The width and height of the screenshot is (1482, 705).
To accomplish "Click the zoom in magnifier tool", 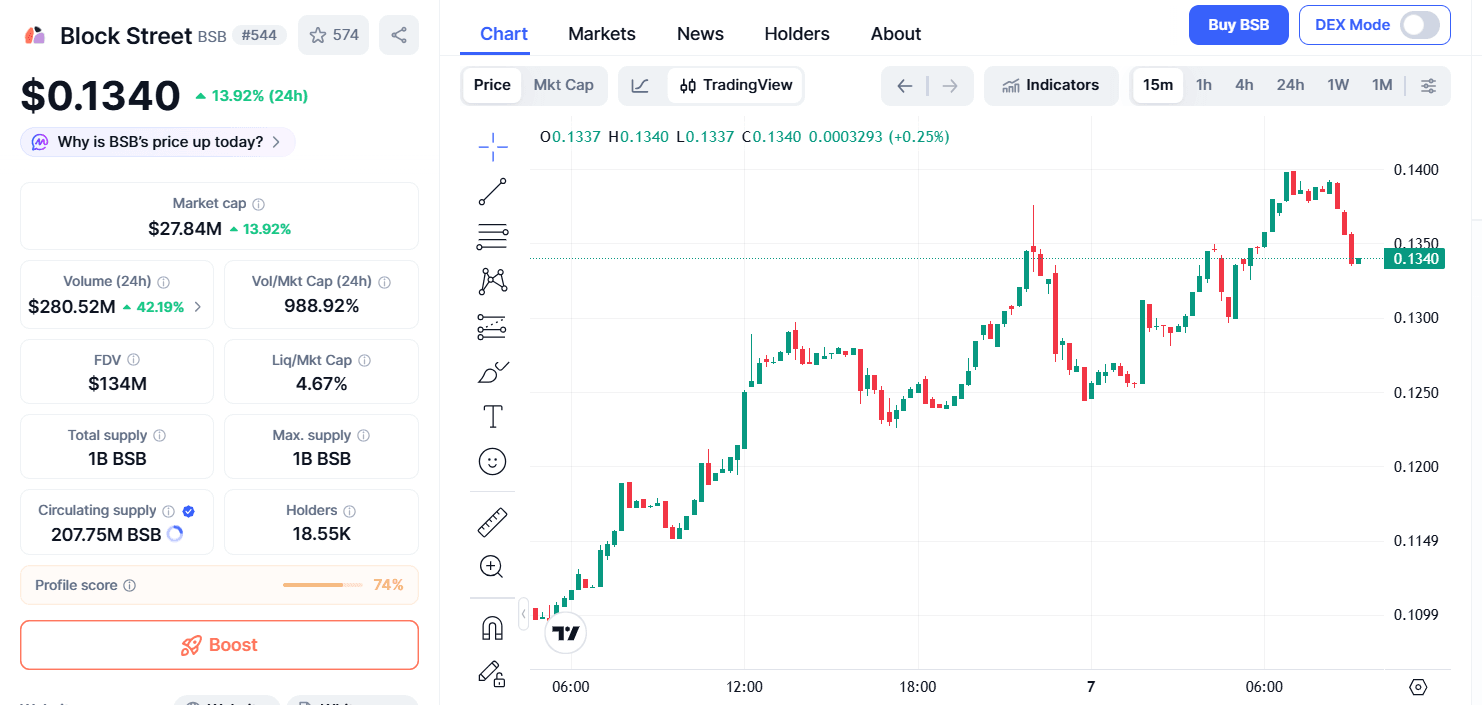I will tap(492, 567).
